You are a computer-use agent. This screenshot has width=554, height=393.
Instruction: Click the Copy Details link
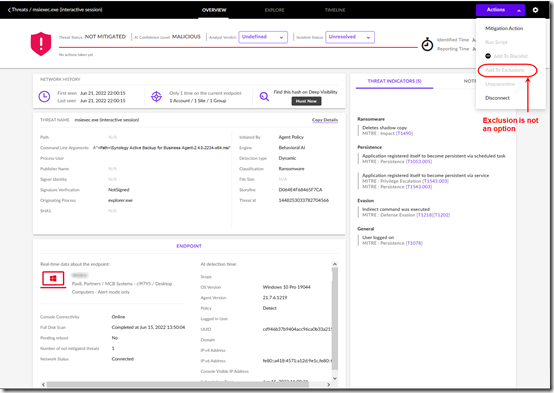click(325, 120)
